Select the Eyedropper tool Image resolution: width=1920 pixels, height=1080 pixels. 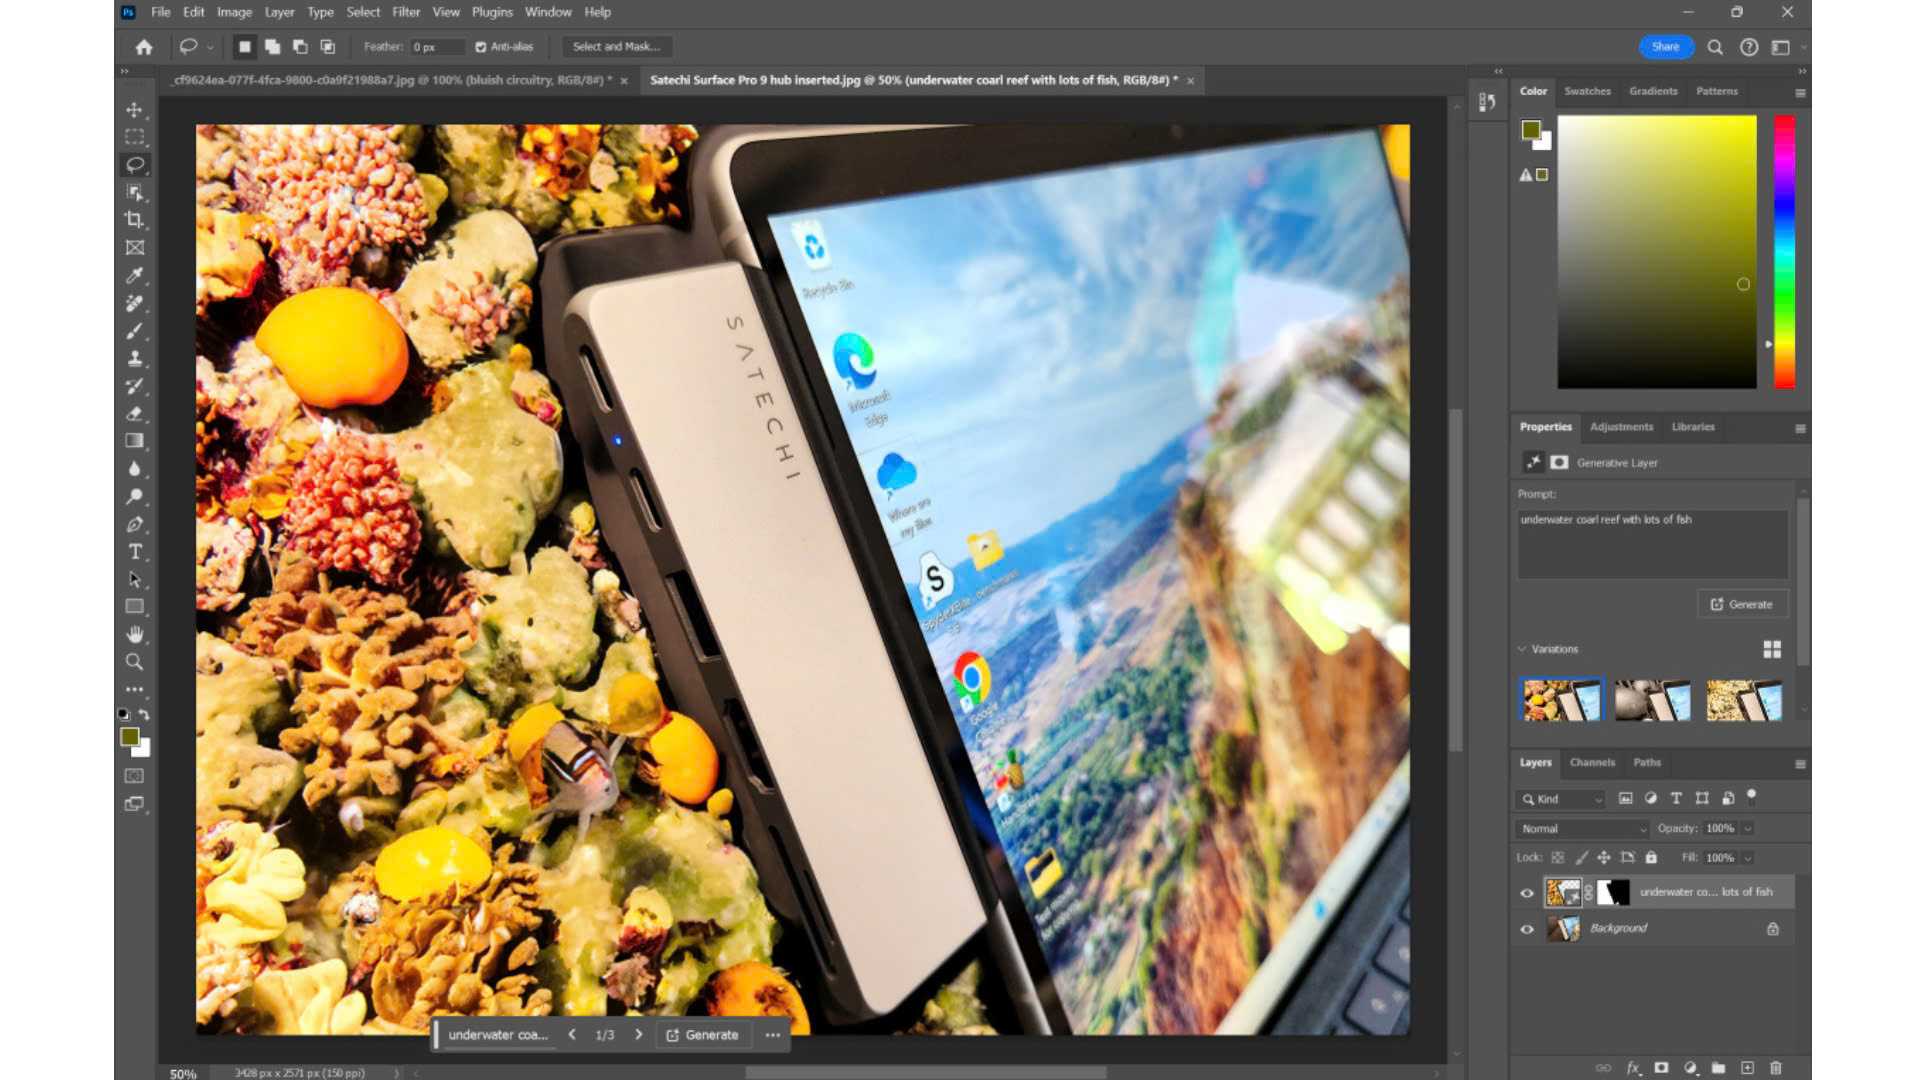pos(134,276)
